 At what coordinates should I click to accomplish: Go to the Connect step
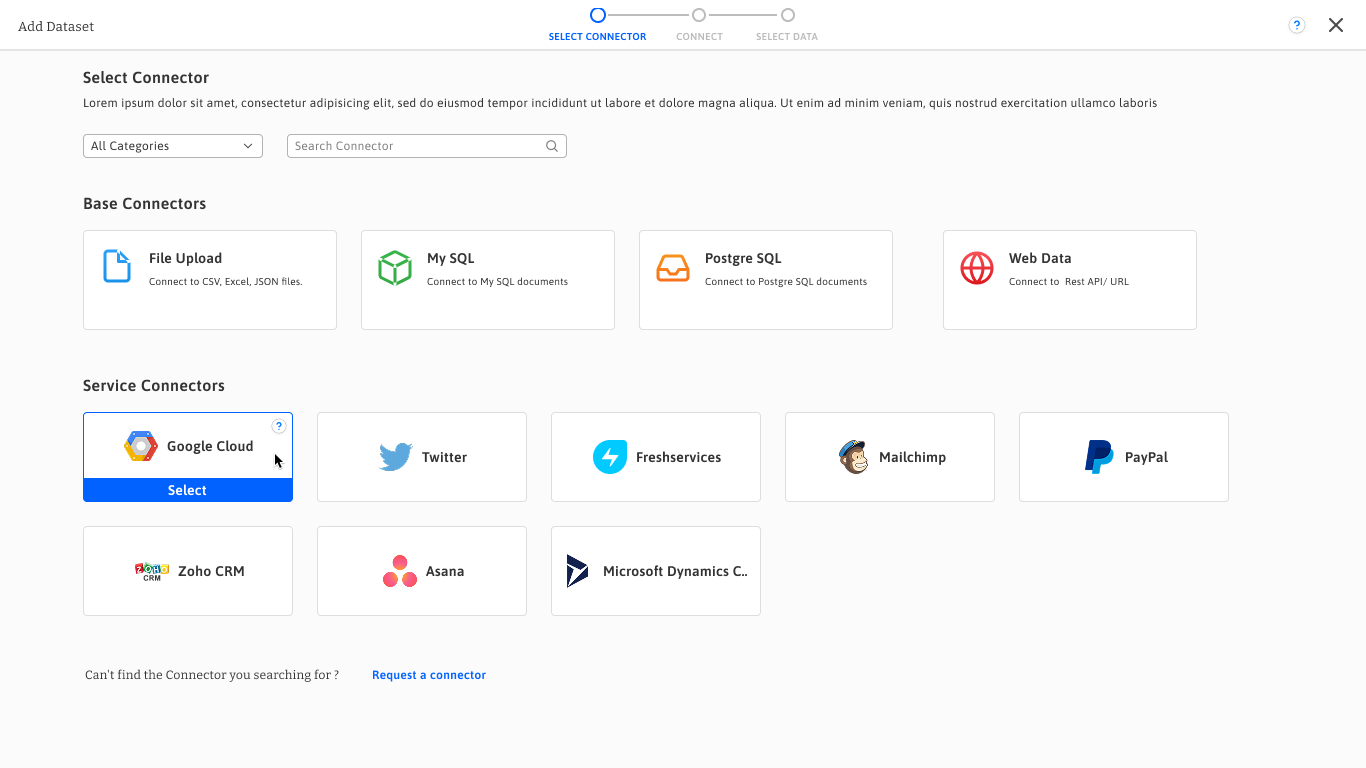699,25
